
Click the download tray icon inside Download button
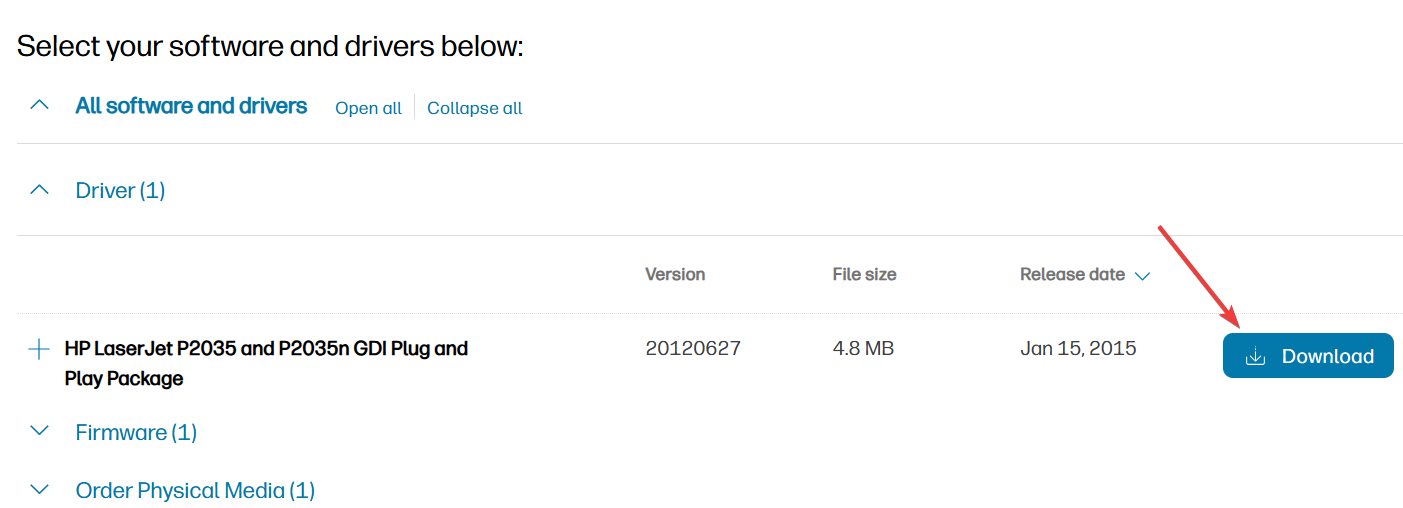[x=1255, y=356]
